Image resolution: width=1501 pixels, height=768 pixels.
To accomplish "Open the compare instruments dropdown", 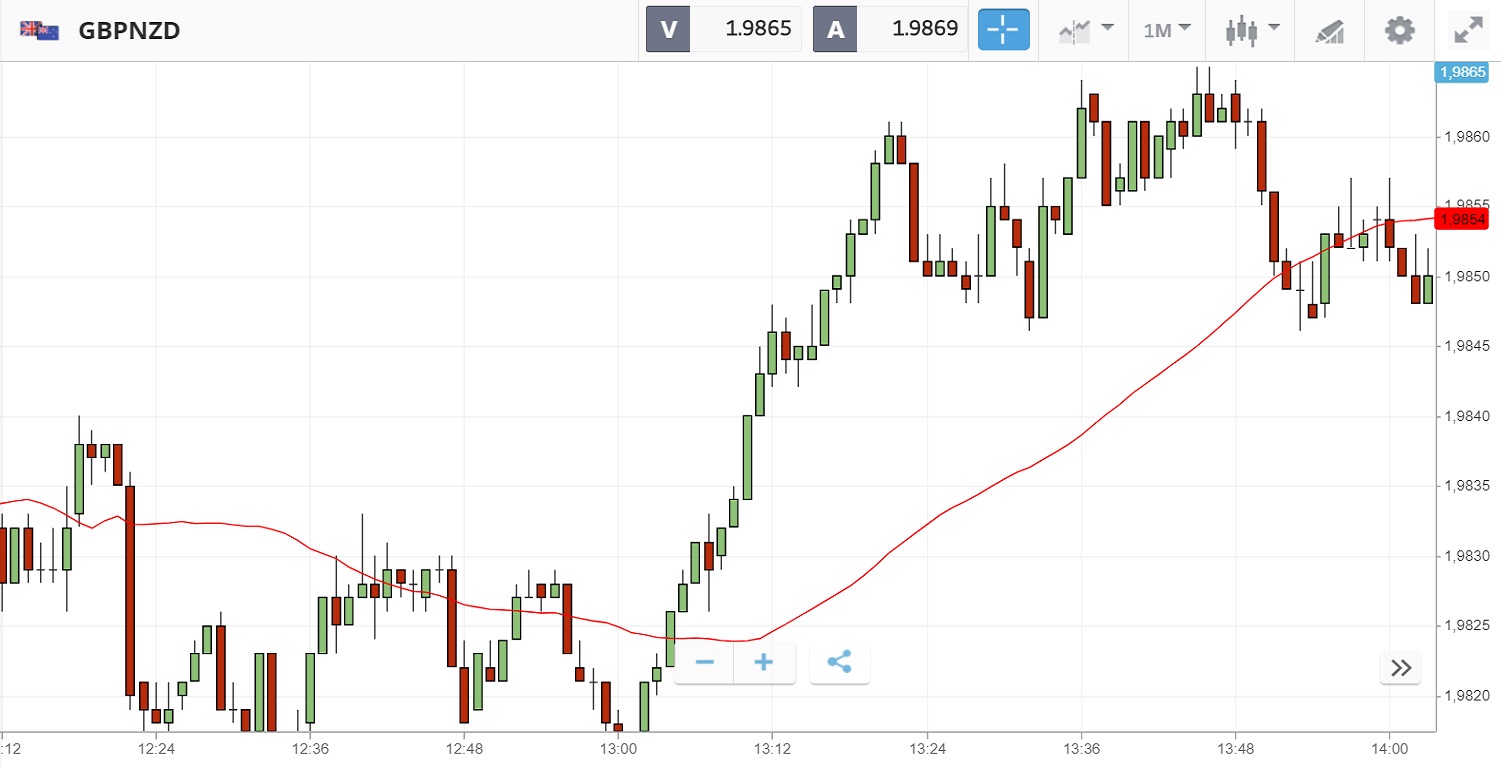I will 1085,30.
